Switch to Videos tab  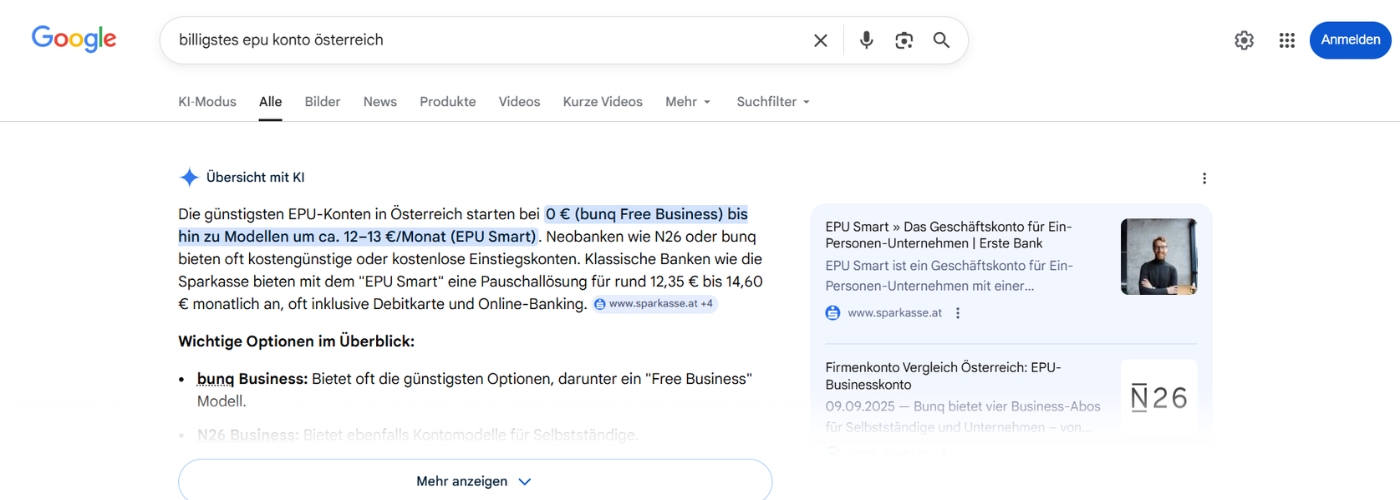pyautogui.click(x=519, y=102)
